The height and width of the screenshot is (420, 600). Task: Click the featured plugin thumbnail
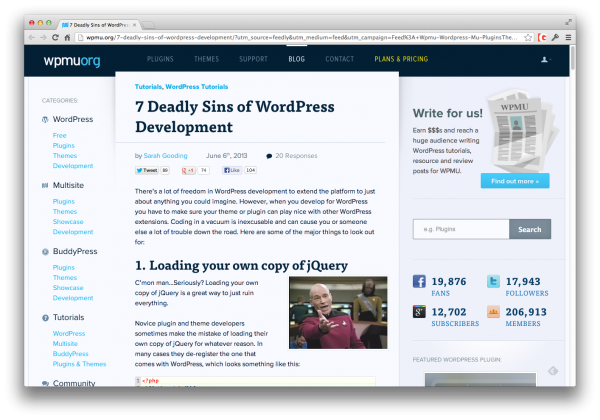click(480, 379)
